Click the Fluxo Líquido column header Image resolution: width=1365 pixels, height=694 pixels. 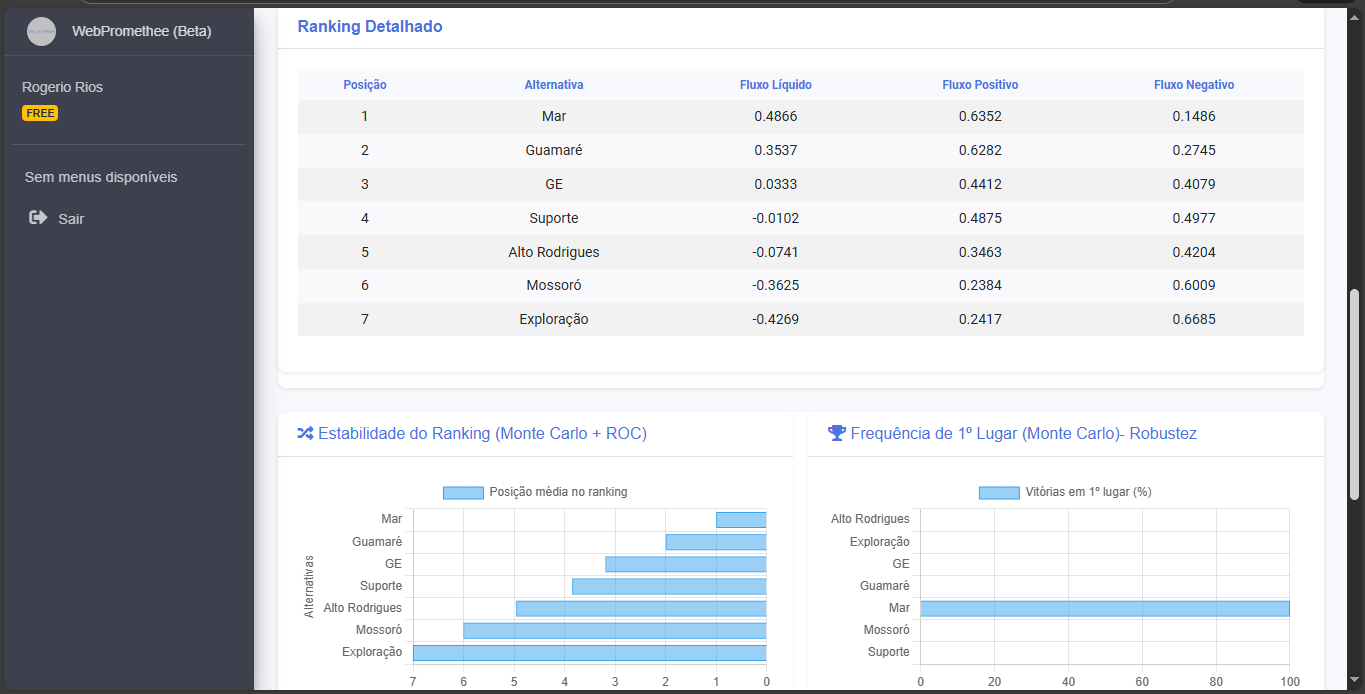point(775,85)
